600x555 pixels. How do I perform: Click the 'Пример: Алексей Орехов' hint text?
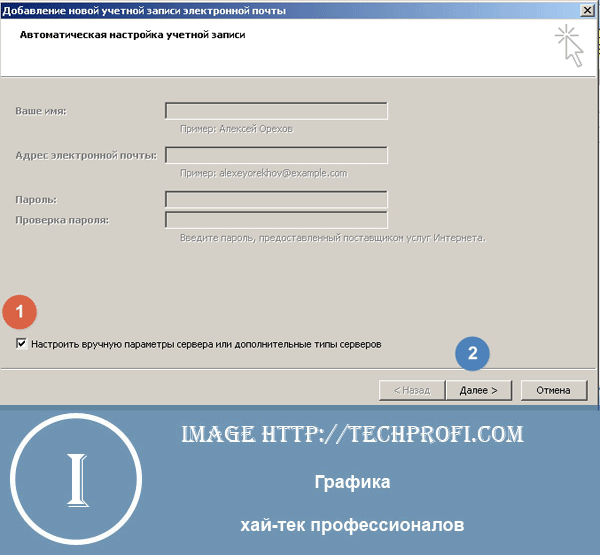point(236,129)
